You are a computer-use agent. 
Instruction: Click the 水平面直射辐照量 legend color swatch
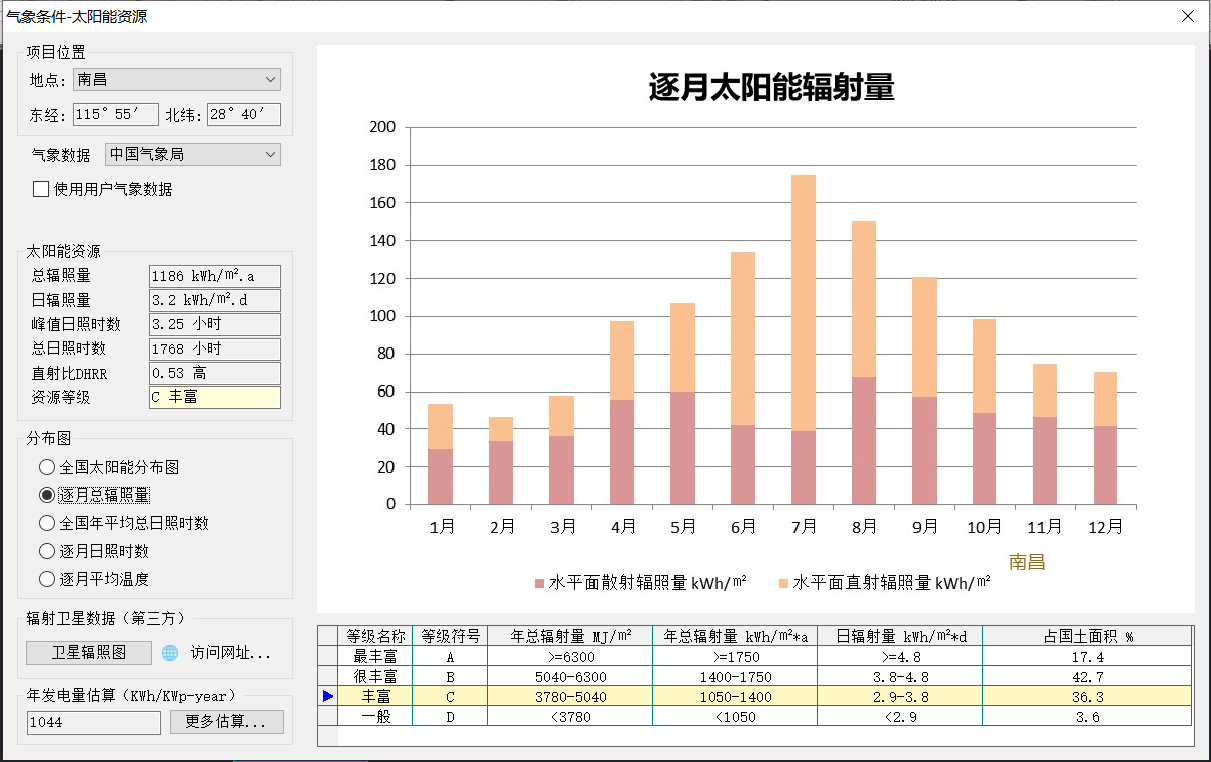(783, 583)
